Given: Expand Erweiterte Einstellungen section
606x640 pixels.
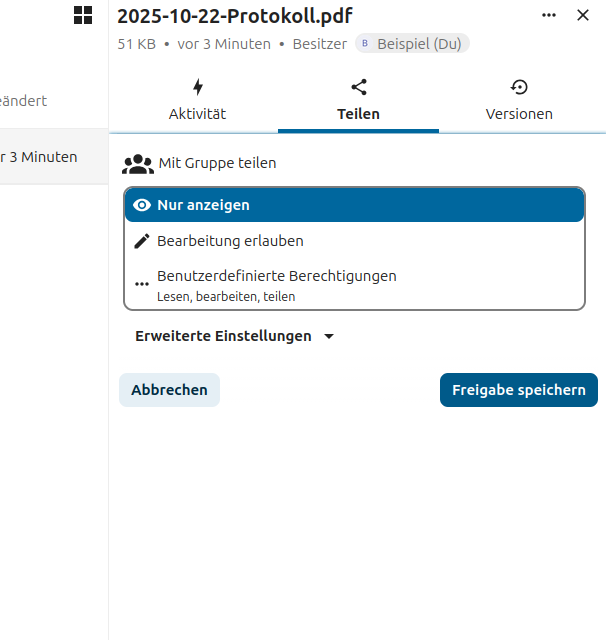Looking at the screenshot, I should pos(224,336).
